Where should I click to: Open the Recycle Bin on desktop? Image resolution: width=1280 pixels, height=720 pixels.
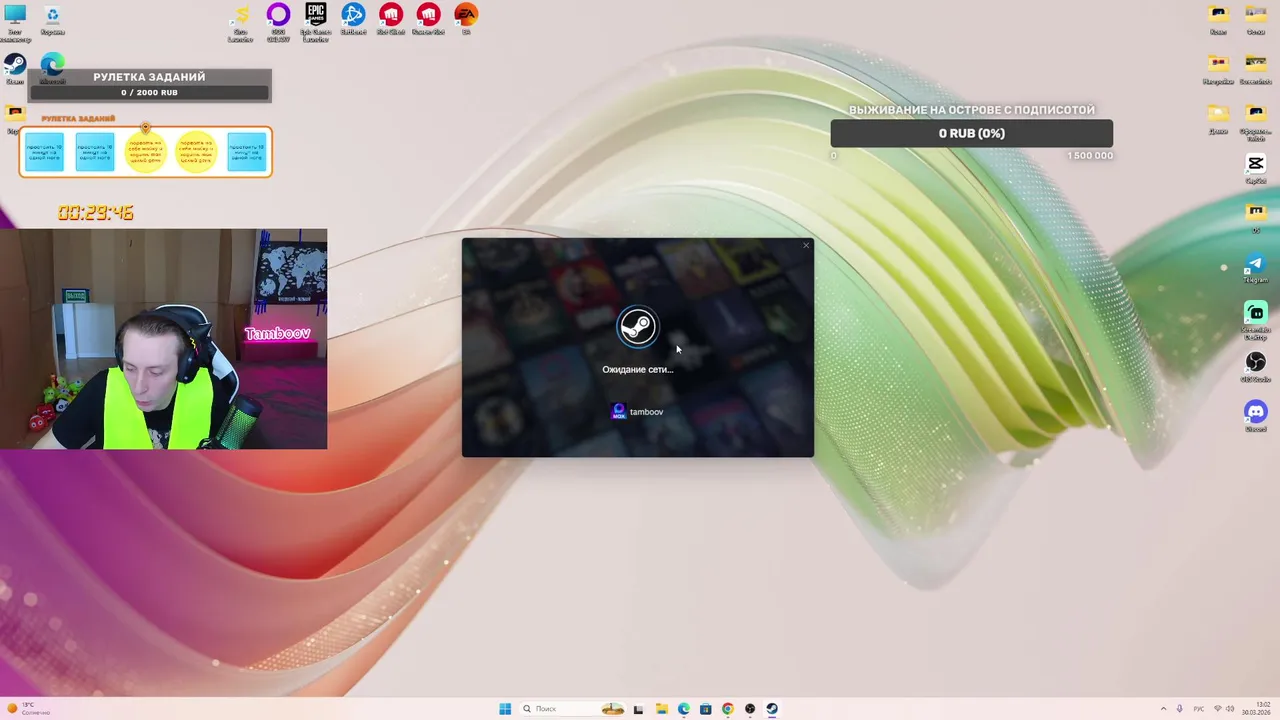[x=52, y=19]
